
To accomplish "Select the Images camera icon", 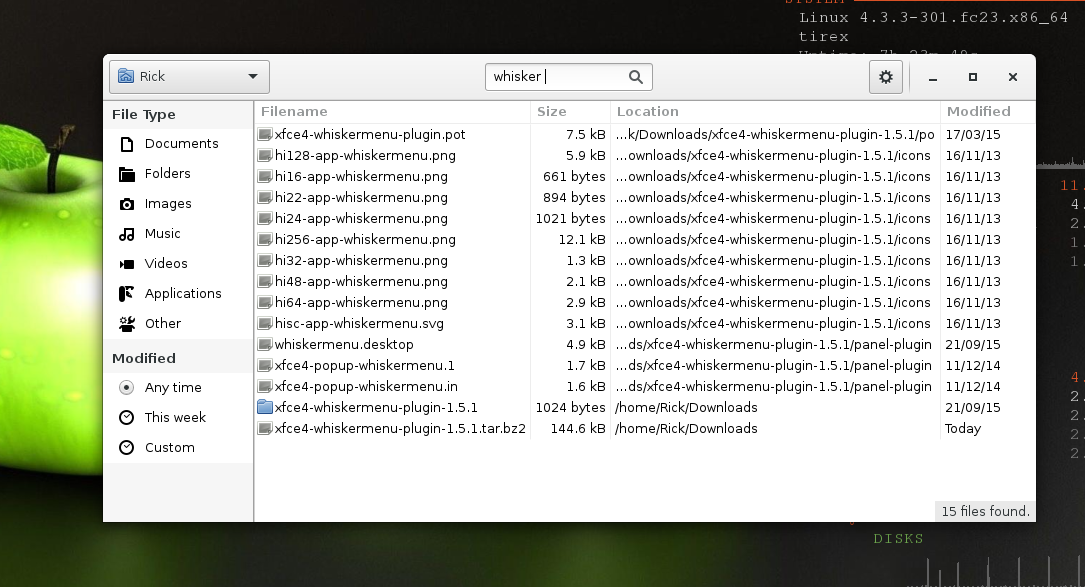I will tap(127, 204).
